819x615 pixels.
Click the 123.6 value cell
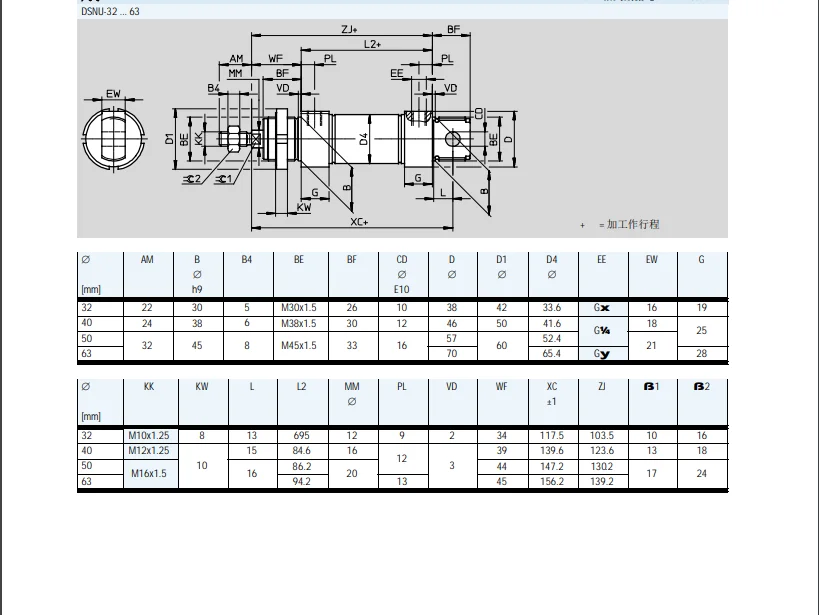(602, 450)
